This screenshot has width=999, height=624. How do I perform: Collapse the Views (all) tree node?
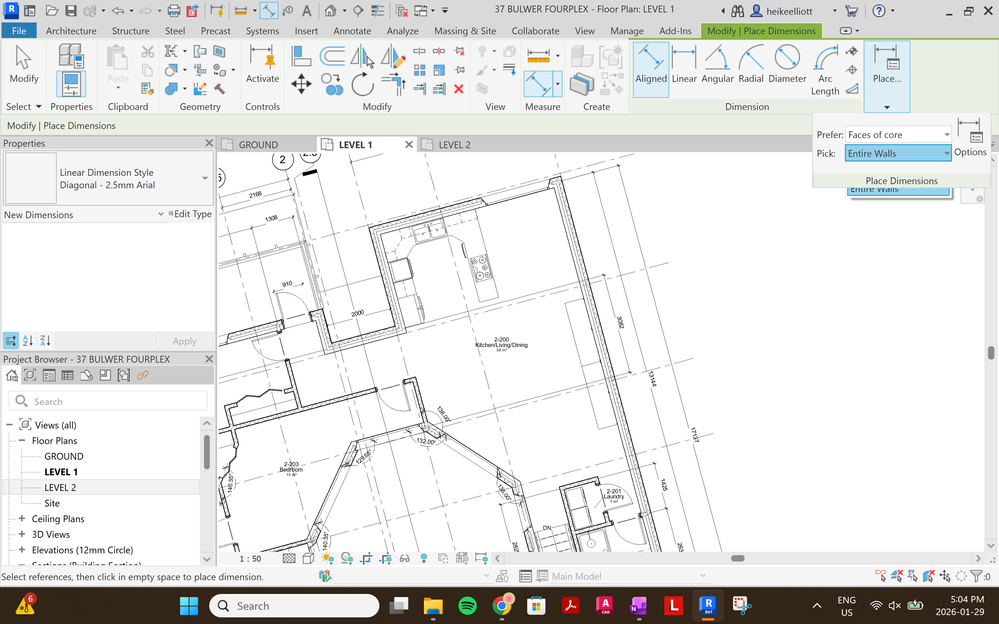(10, 424)
